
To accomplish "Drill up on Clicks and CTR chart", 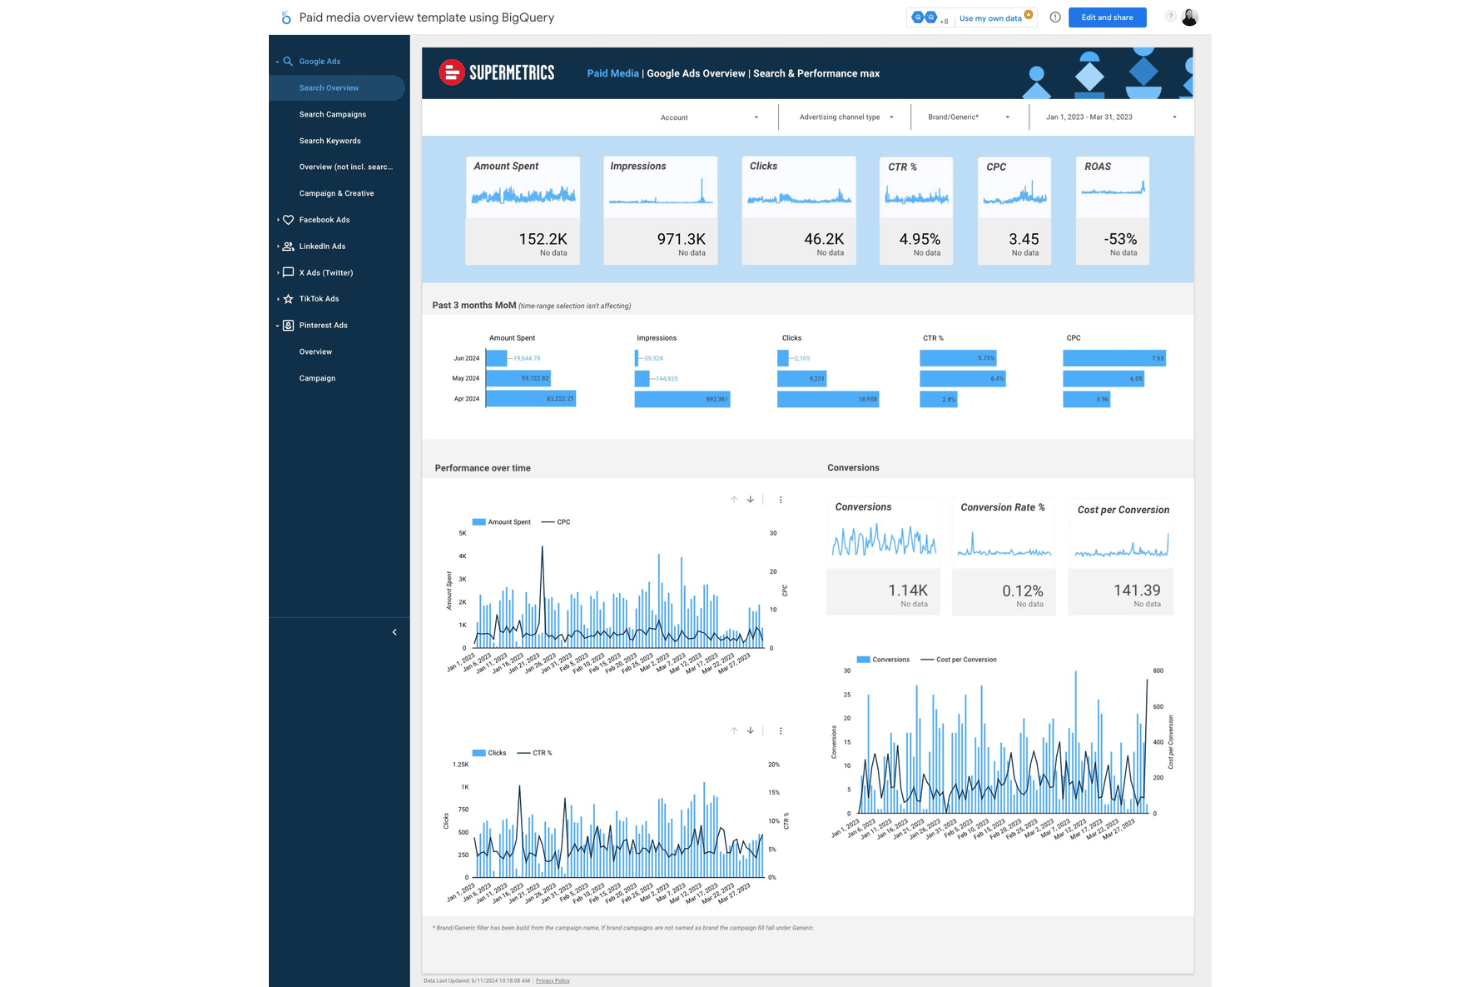I will point(734,730).
